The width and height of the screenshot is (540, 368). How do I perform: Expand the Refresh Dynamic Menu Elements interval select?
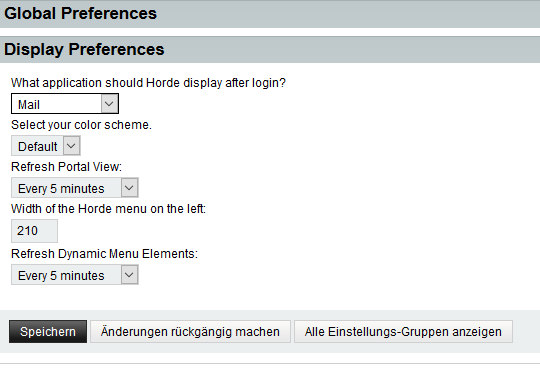[75, 275]
